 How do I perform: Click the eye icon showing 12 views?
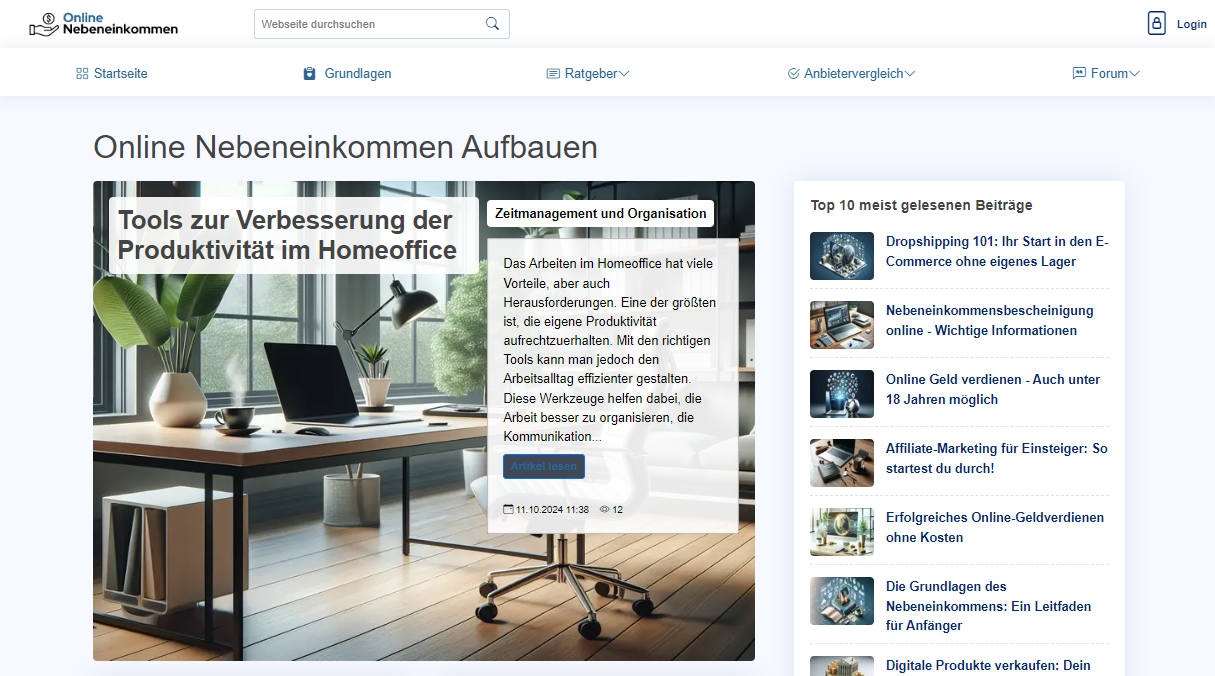(x=604, y=509)
